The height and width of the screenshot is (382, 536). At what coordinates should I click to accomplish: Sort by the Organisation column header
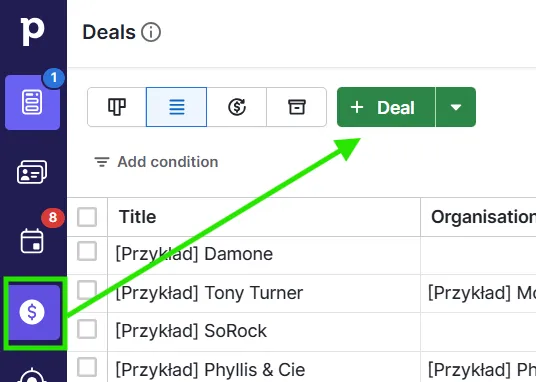point(483,217)
